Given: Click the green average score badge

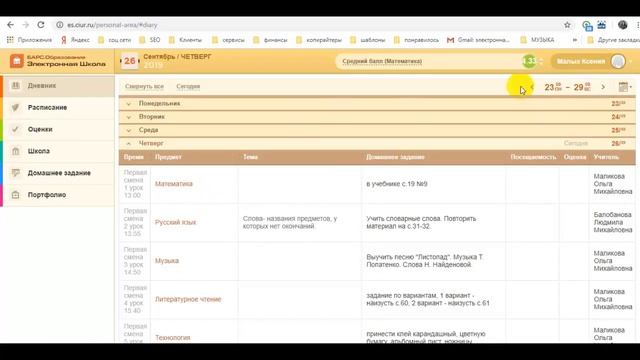Looking at the screenshot, I should pyautogui.click(x=529, y=61).
